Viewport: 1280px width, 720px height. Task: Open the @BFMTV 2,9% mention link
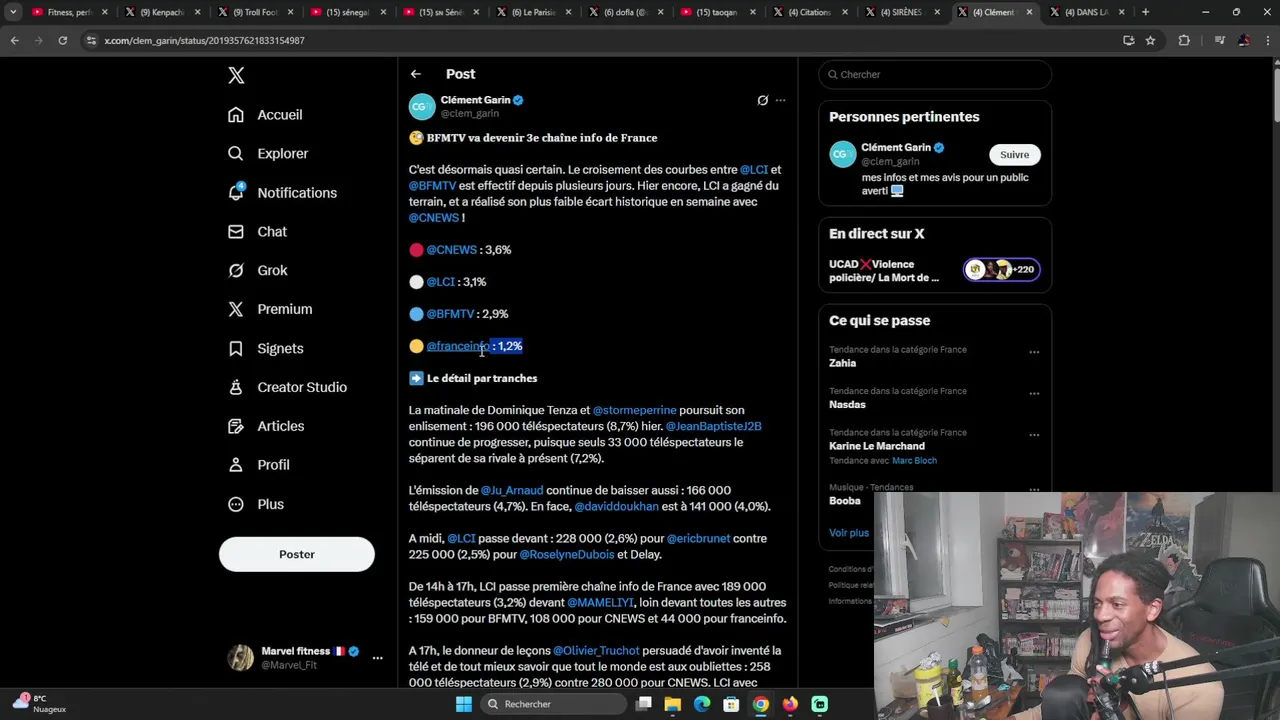450,314
